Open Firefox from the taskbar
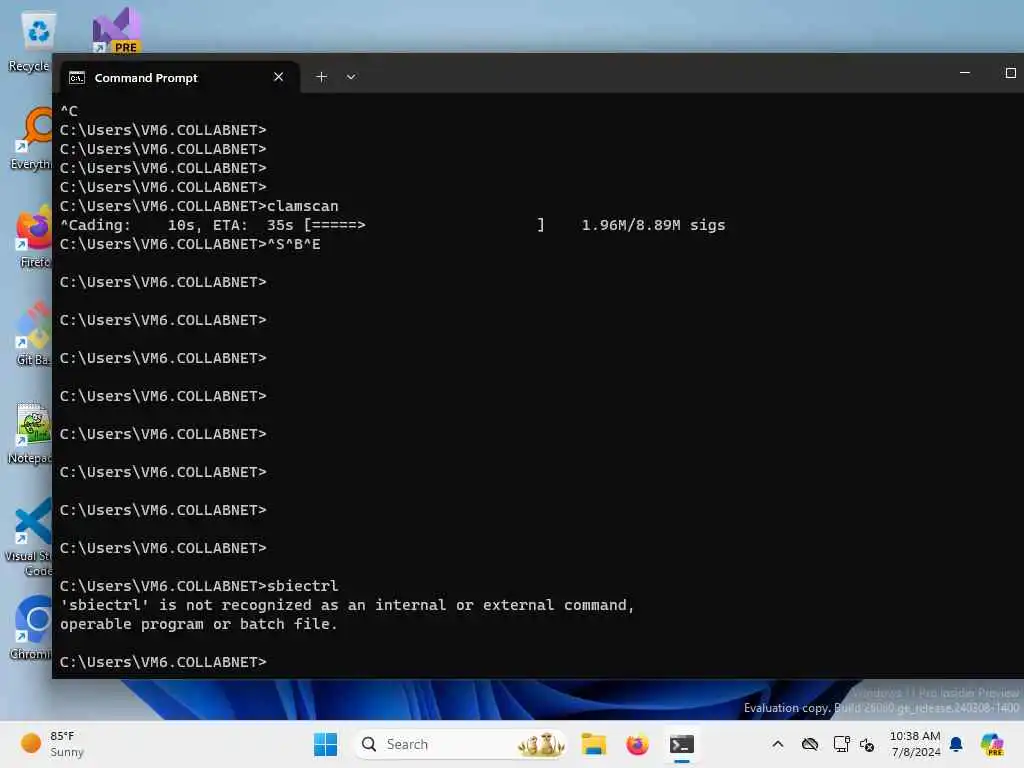The height and width of the screenshot is (768, 1024). click(x=637, y=744)
